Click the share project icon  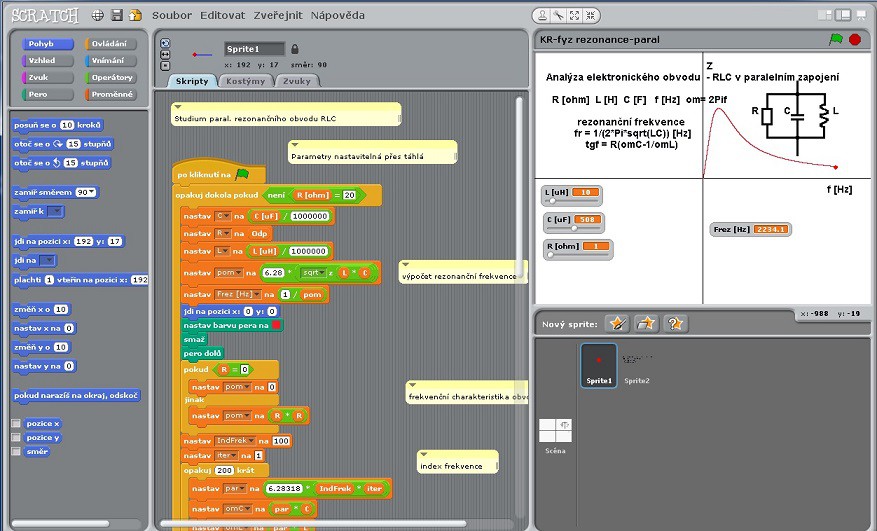click(134, 16)
